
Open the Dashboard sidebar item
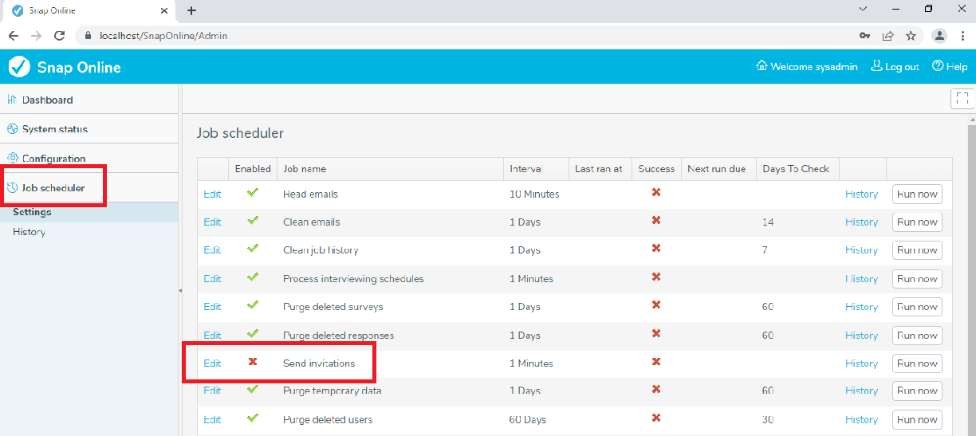coord(46,100)
